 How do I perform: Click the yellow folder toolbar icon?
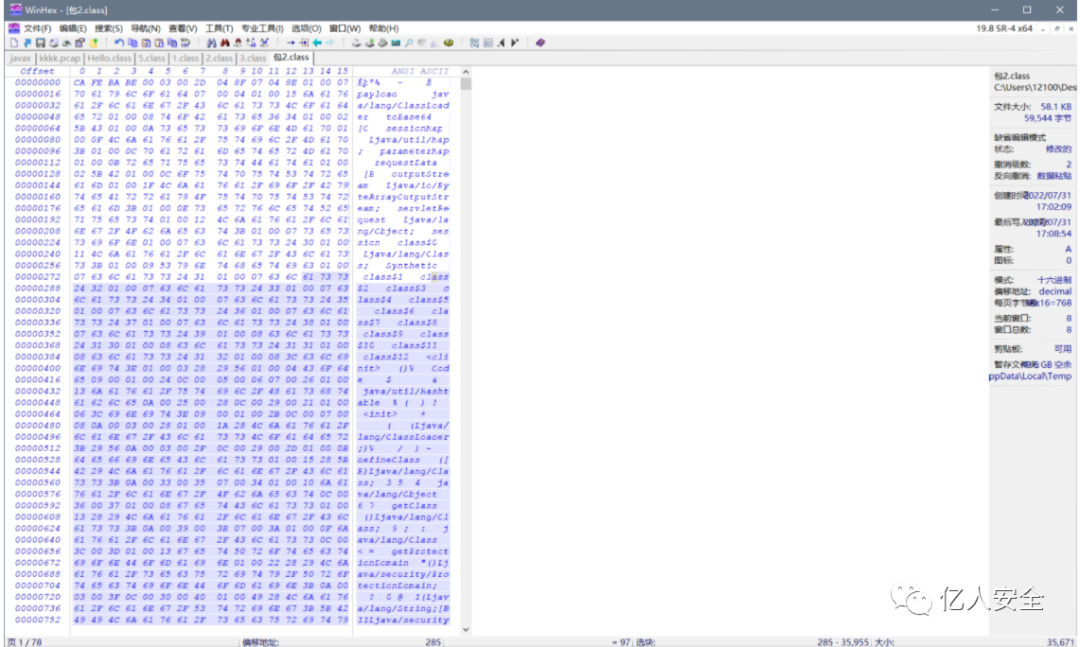tap(94, 43)
